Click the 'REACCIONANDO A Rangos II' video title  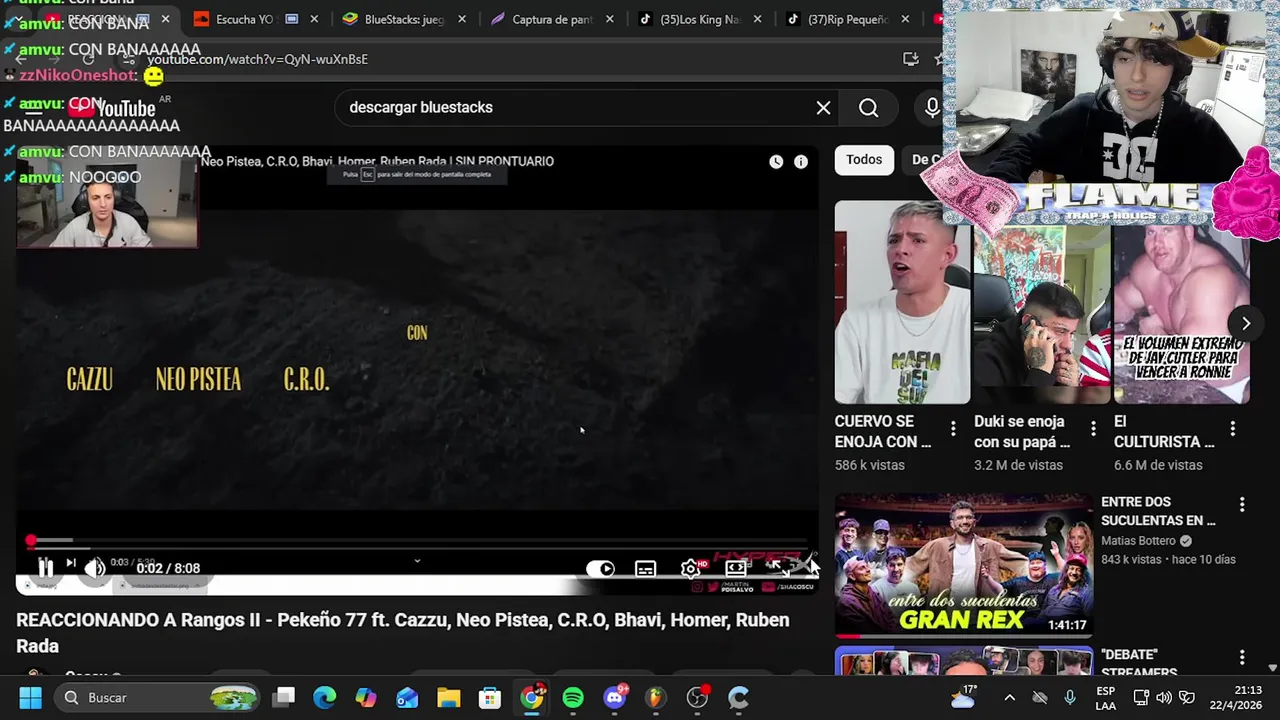pos(403,633)
